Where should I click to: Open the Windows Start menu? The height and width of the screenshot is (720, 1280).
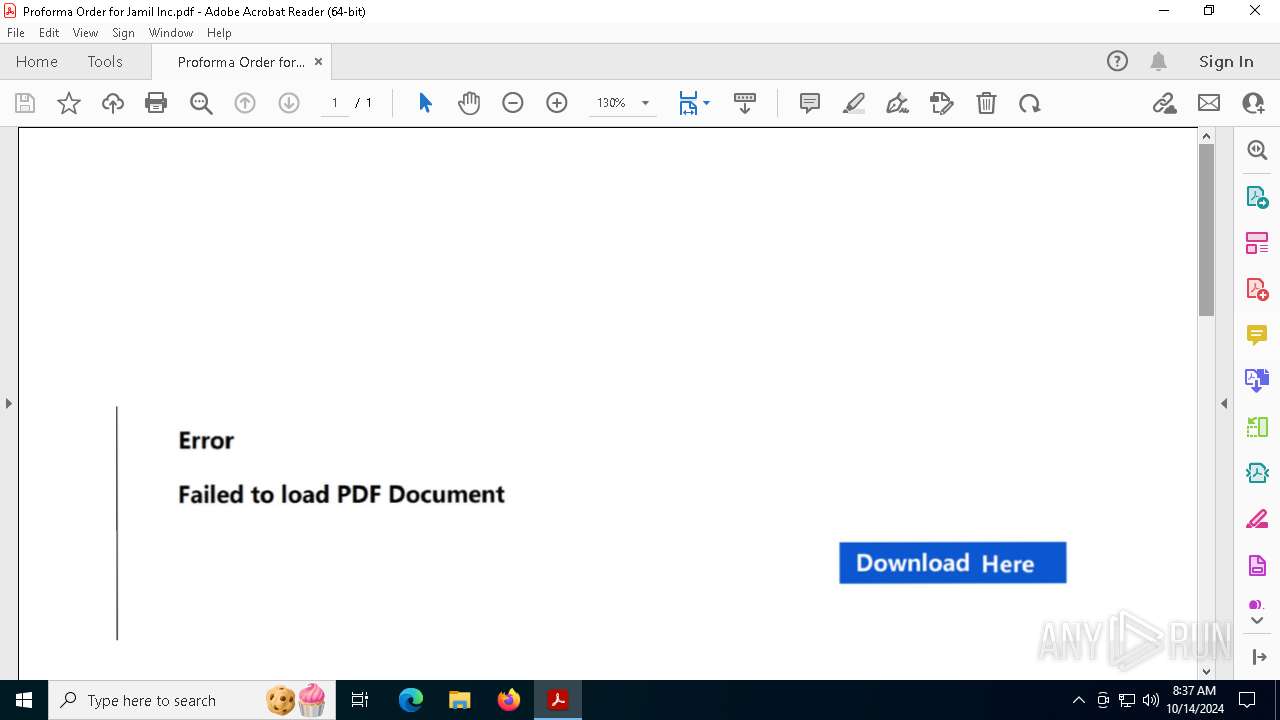pos(24,700)
